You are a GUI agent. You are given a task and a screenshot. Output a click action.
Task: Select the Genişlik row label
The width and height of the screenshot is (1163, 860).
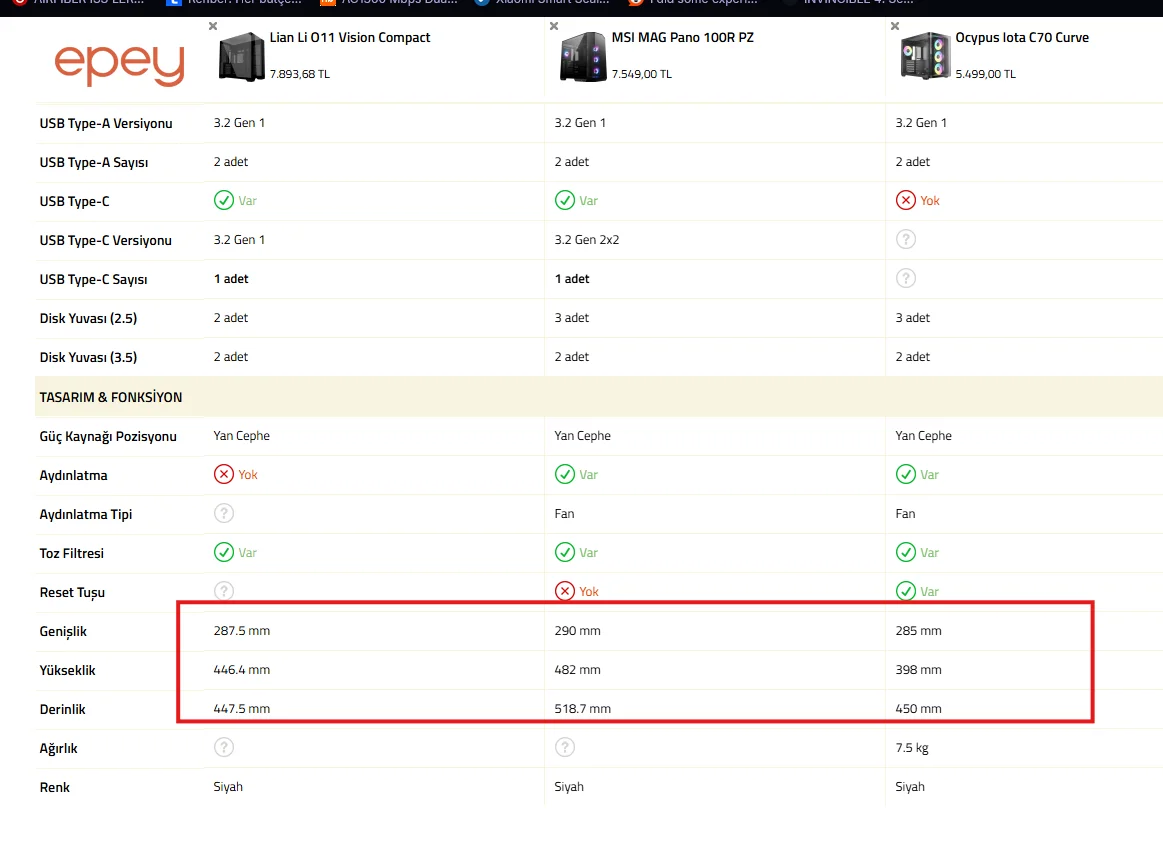point(63,631)
